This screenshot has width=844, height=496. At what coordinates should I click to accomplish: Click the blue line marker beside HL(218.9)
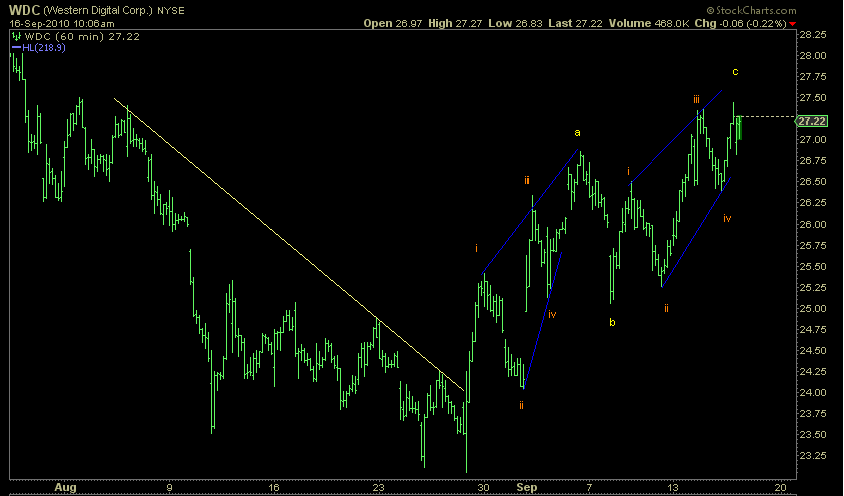17,48
